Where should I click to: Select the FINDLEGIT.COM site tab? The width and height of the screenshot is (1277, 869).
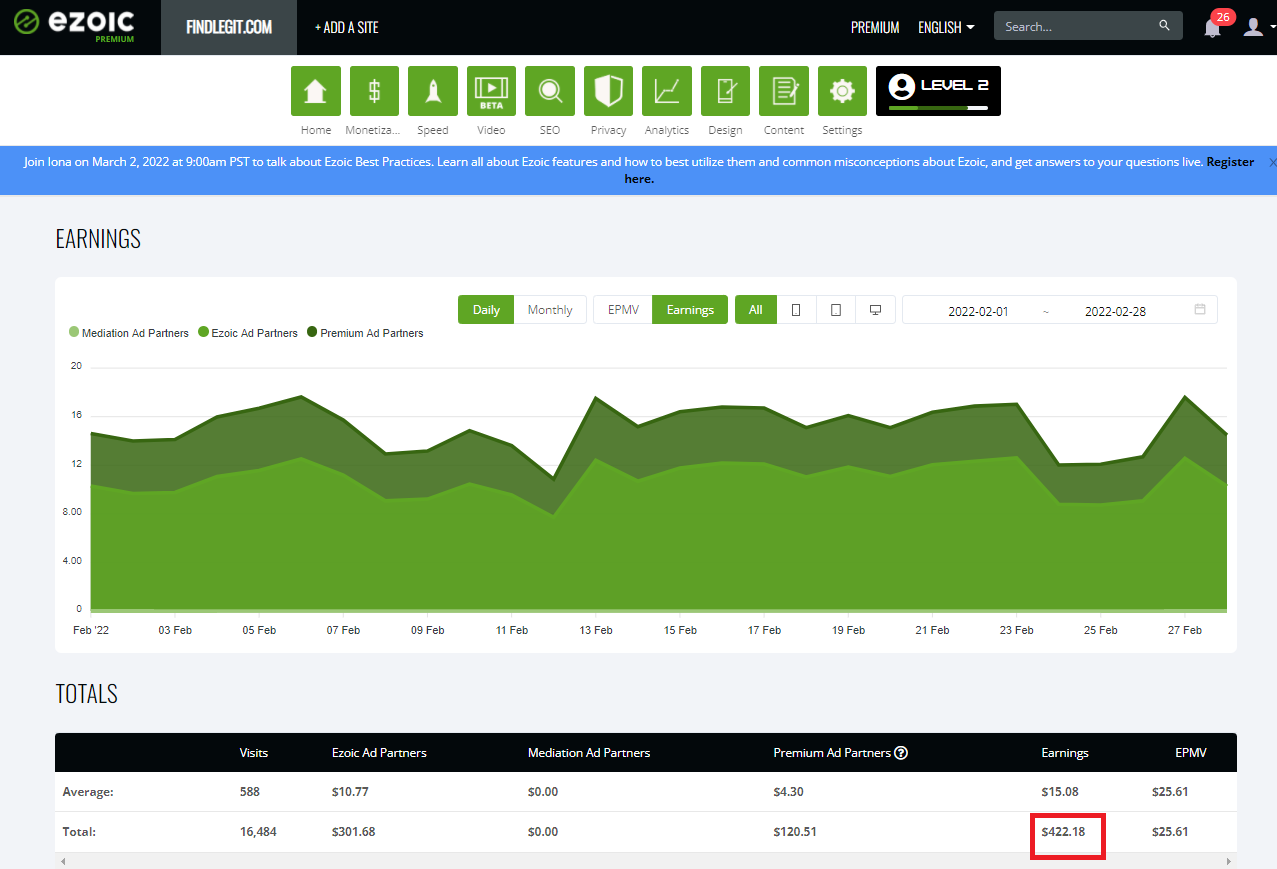pyautogui.click(x=229, y=27)
